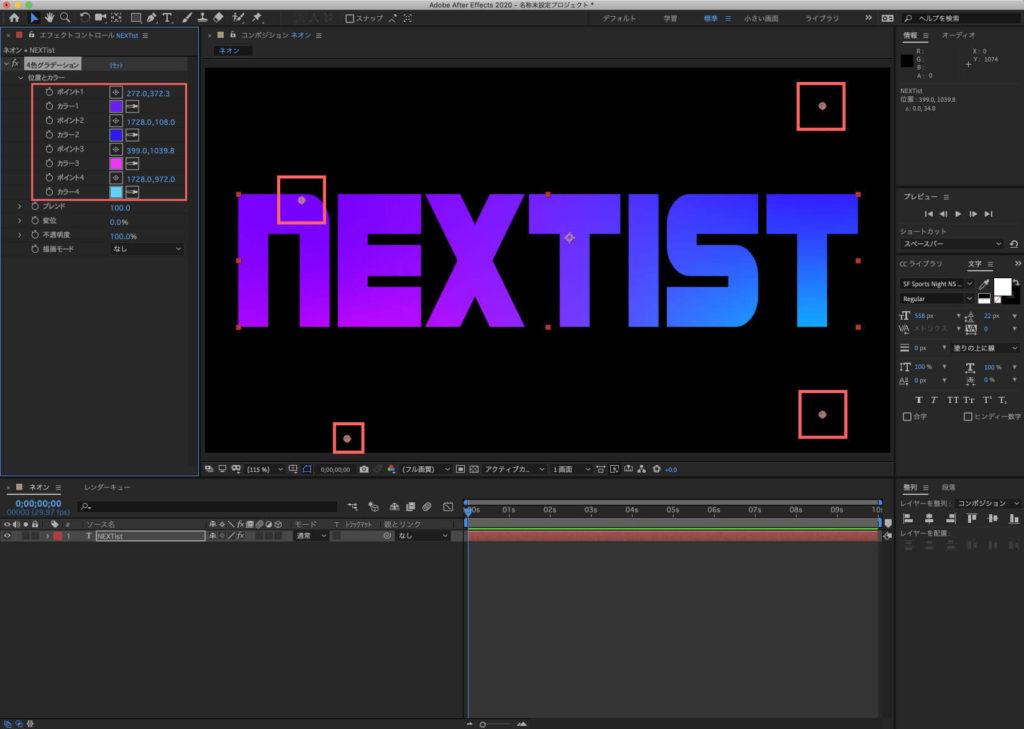Toggle the 4-Color Gradient fx switch
Image resolution: width=1024 pixels, height=729 pixels.
point(15,64)
